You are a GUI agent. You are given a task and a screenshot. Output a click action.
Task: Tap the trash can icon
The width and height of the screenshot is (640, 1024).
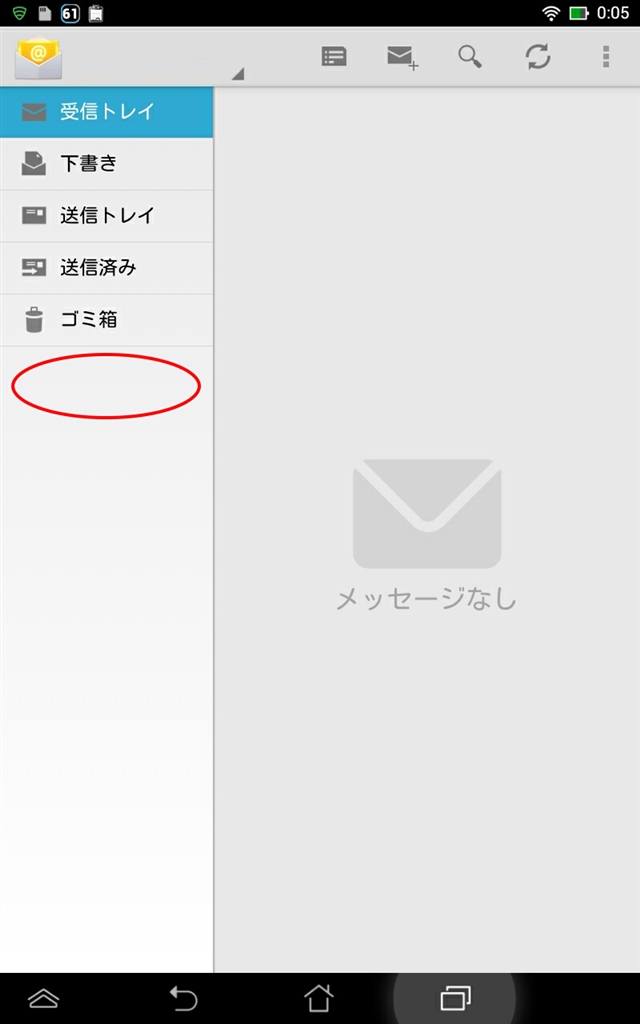(34, 320)
